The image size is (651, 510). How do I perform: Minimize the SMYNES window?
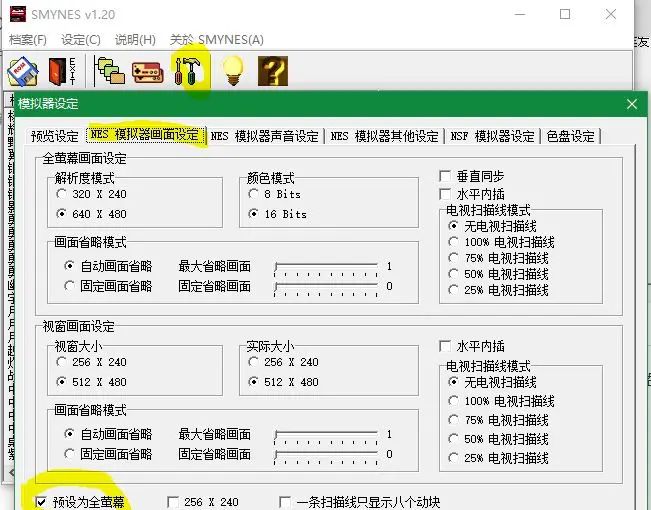pos(520,15)
